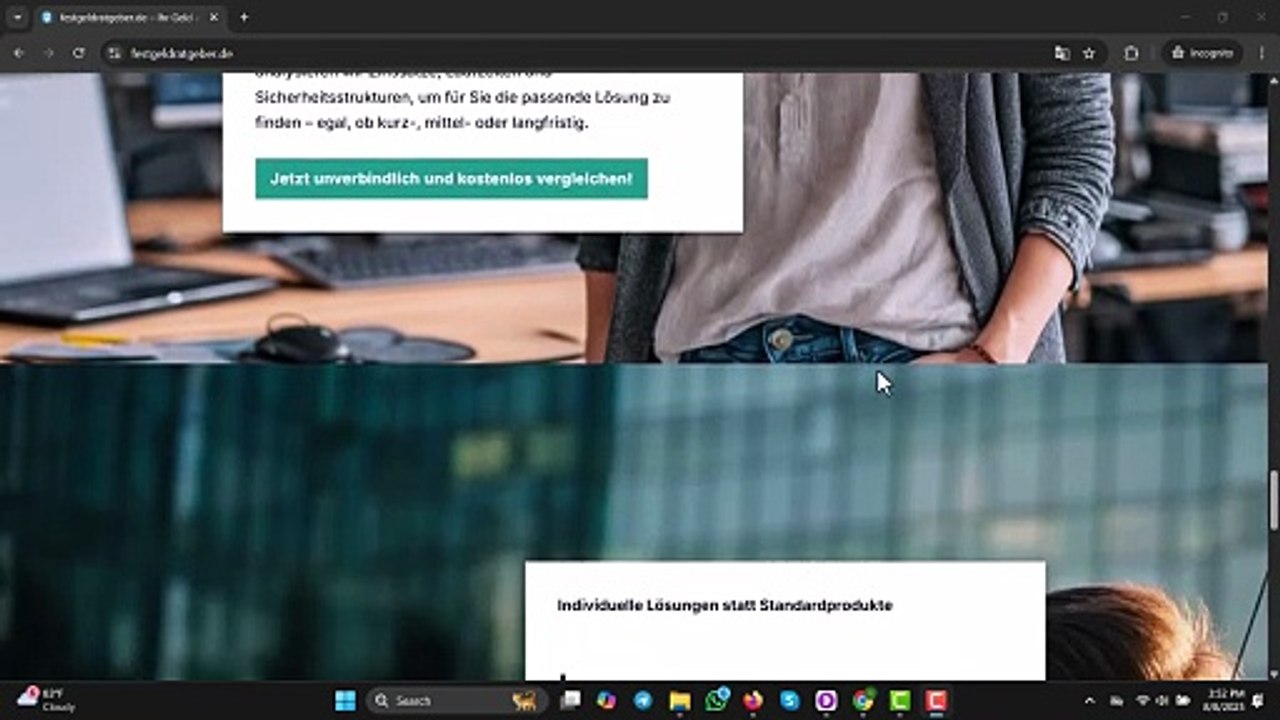Open the red Camtasia recorder taskbar icon

point(936,700)
